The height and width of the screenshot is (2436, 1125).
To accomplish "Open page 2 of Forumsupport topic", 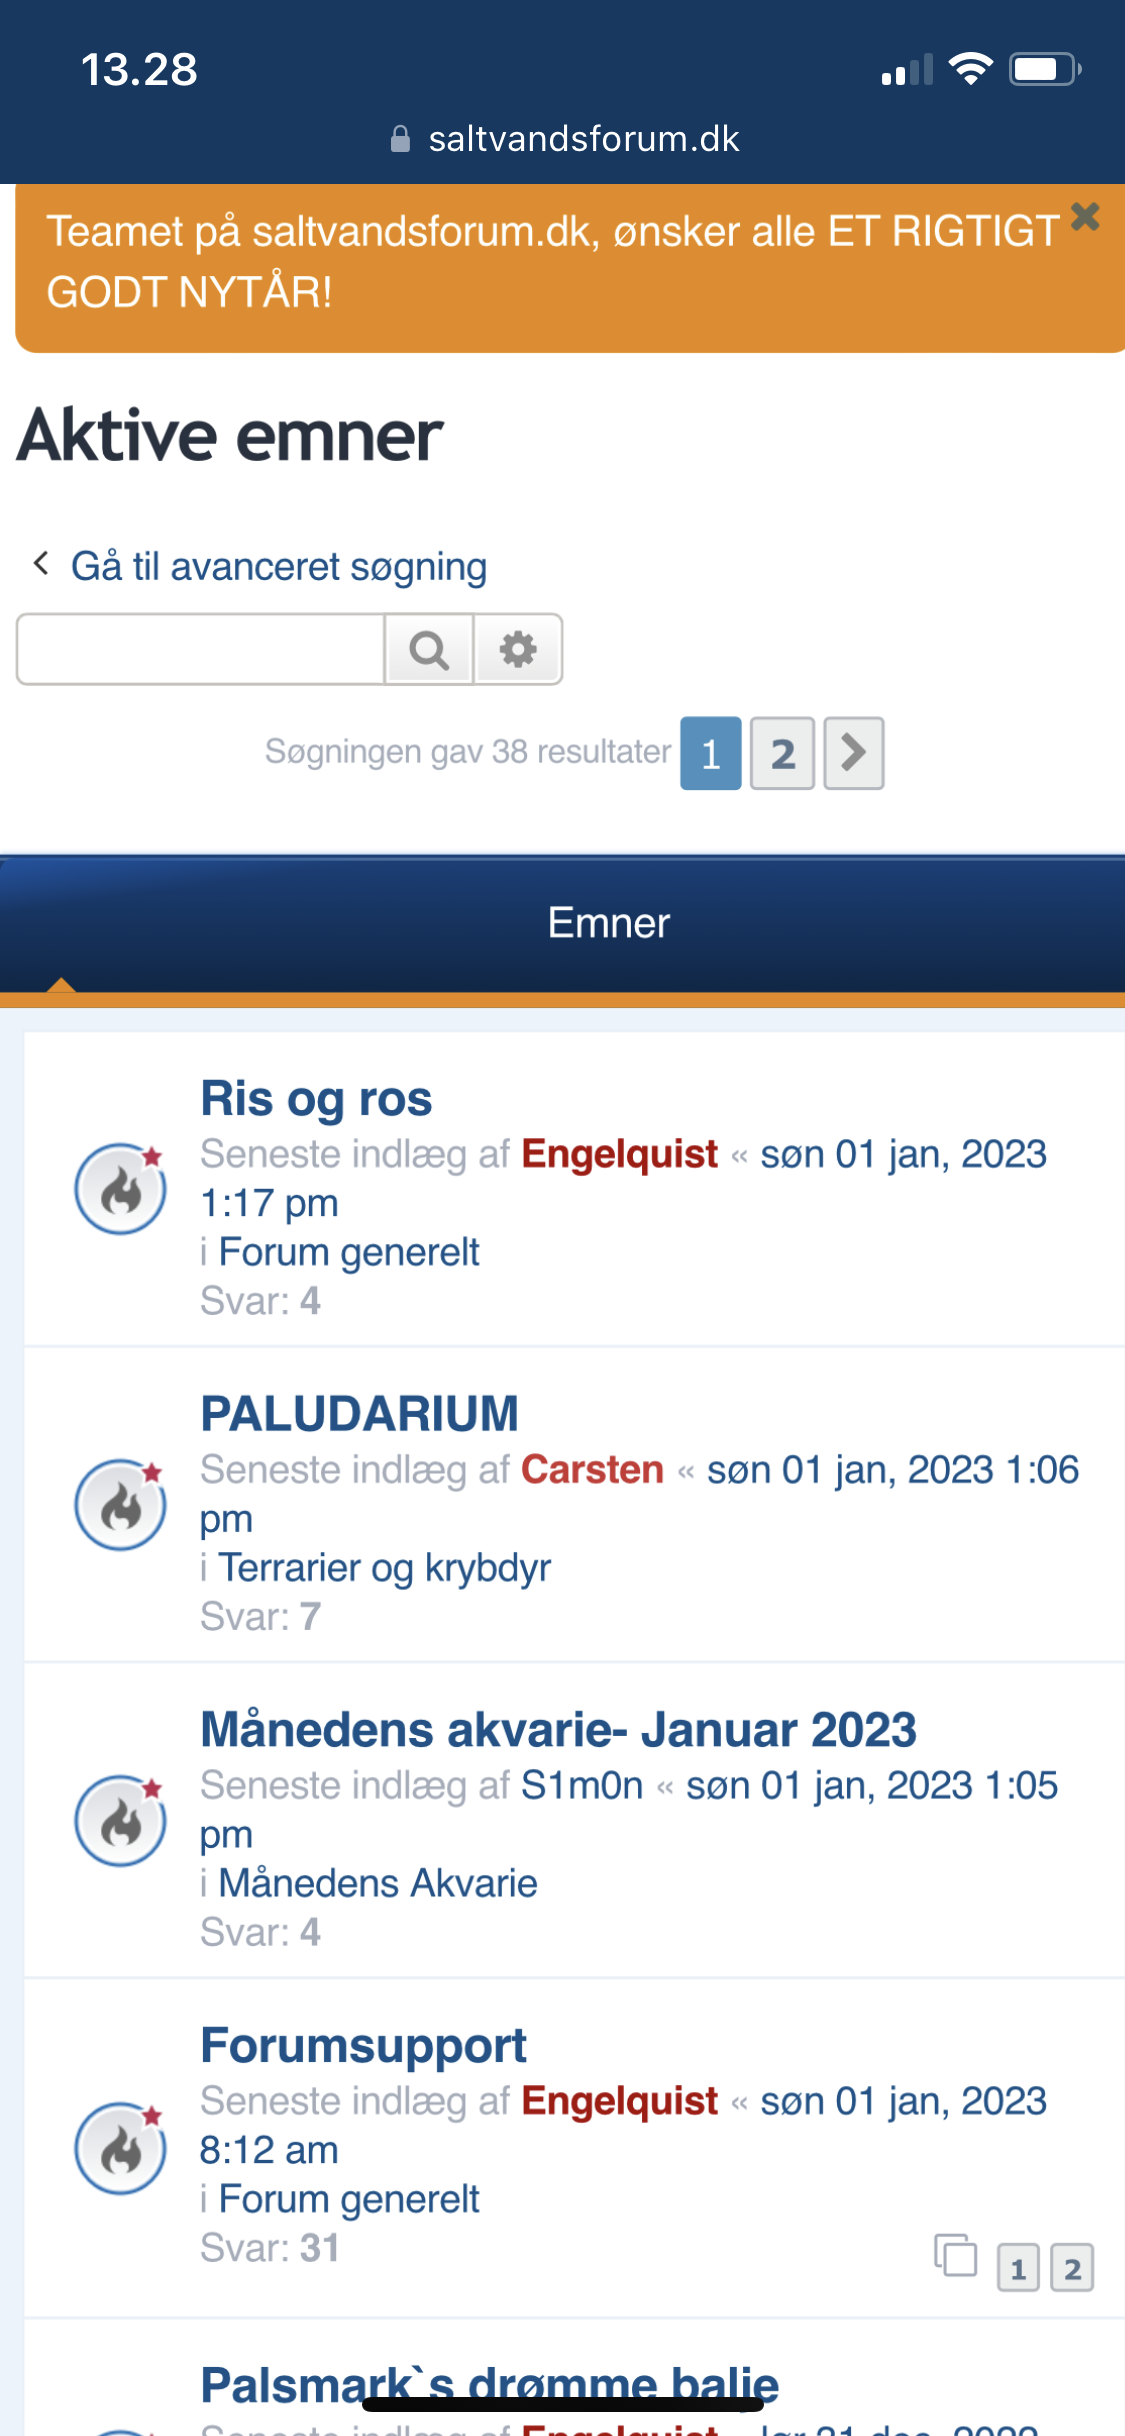I will coord(1072,2268).
